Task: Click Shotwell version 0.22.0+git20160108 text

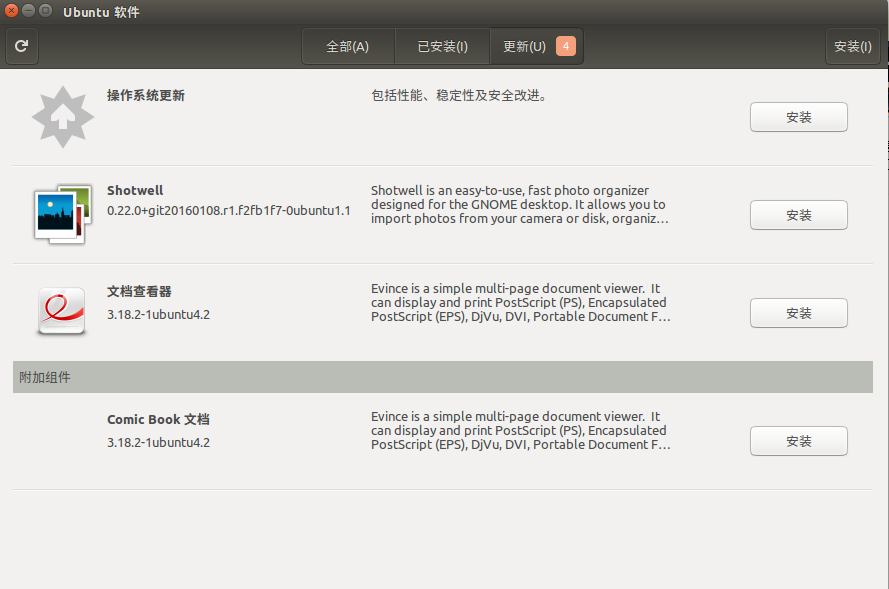Action: click(228, 211)
